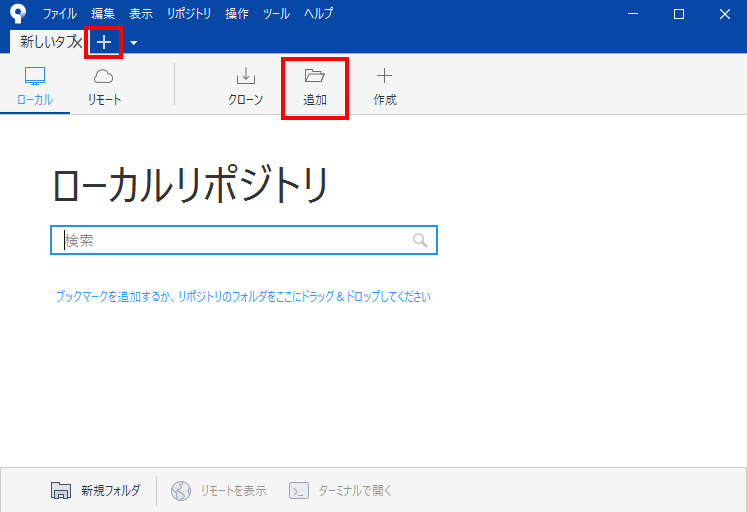Minimize the Sourcetree window
Viewport: 747px width, 512px height.
point(633,14)
